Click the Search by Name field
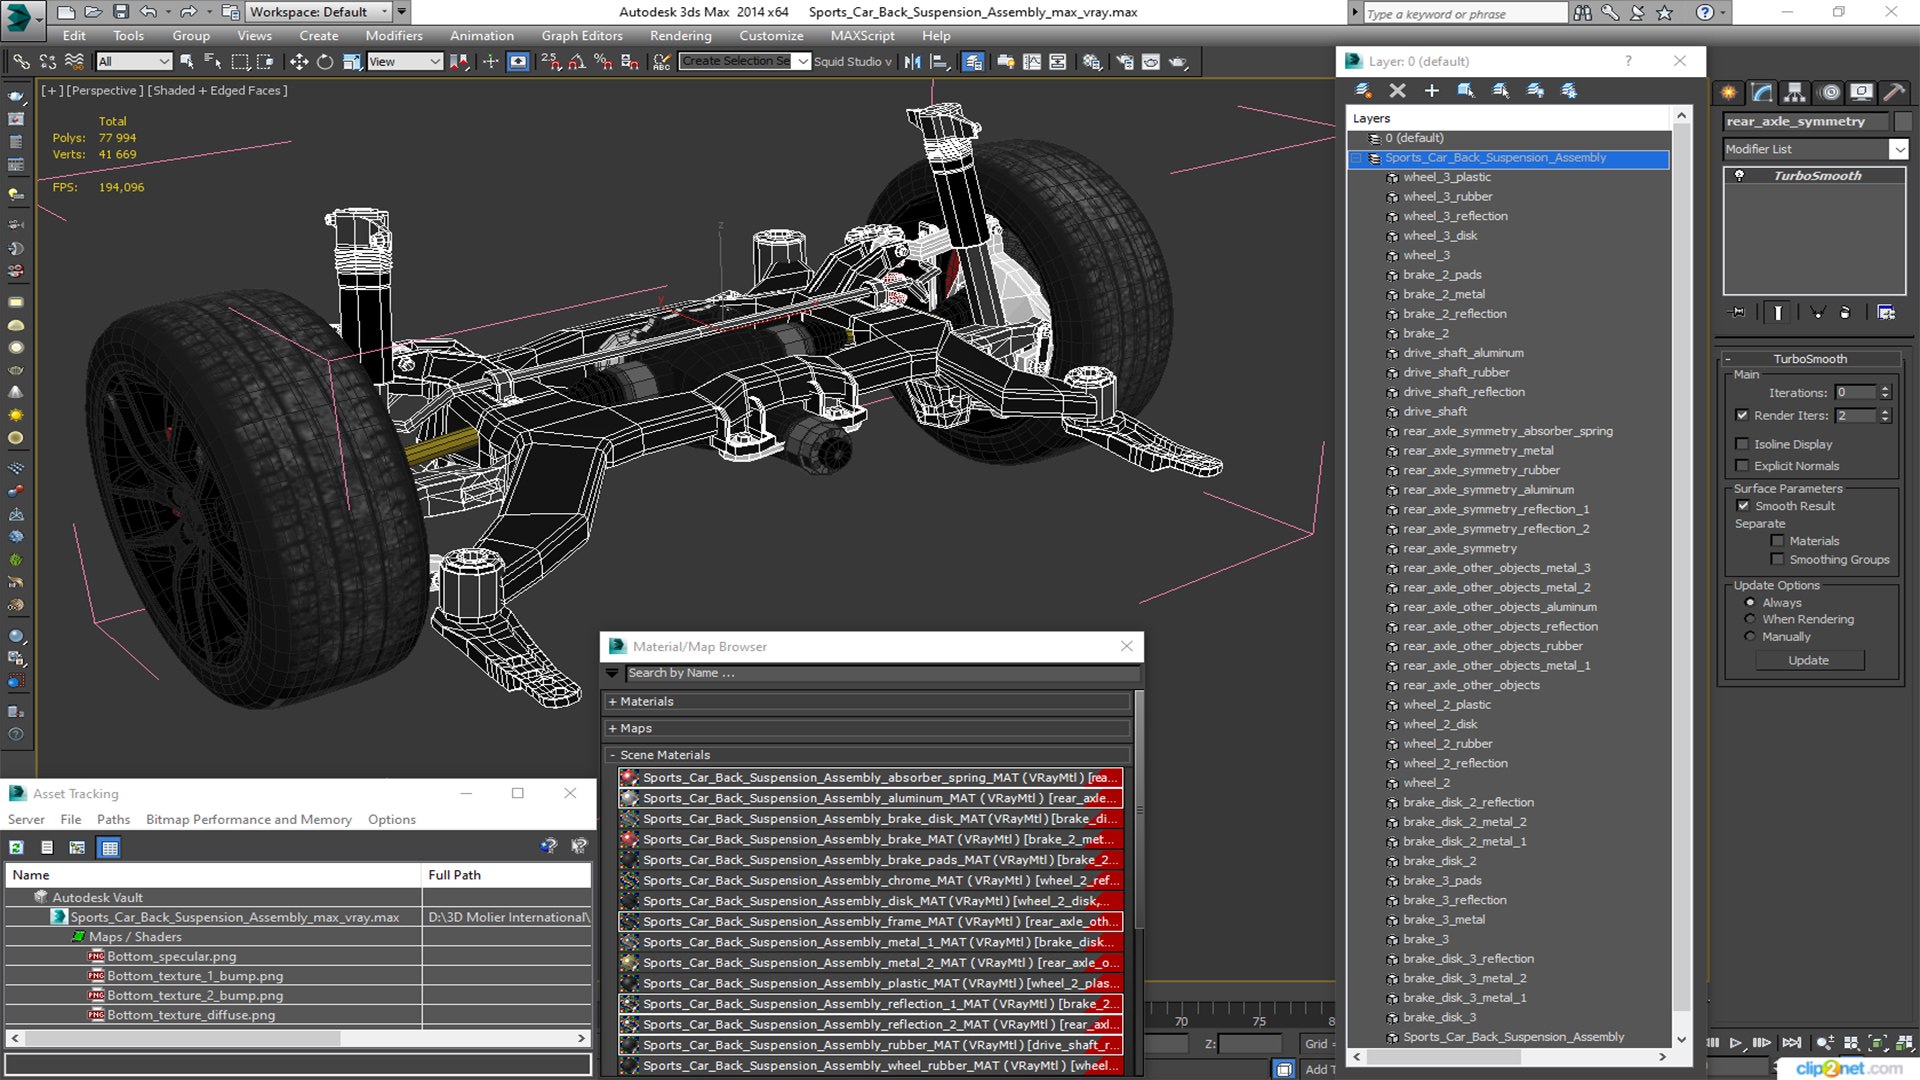Screen dimensions: 1920x1080 (880, 673)
